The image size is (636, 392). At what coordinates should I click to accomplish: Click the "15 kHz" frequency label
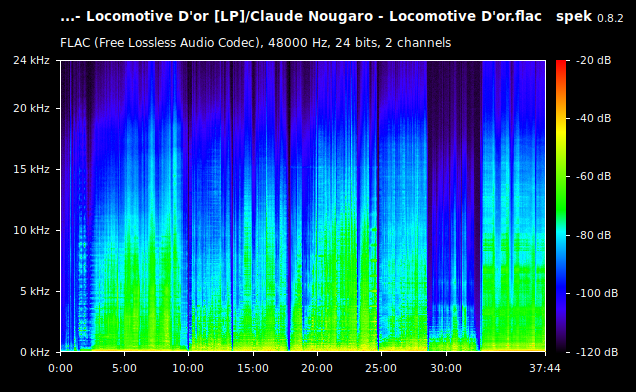click(31, 169)
